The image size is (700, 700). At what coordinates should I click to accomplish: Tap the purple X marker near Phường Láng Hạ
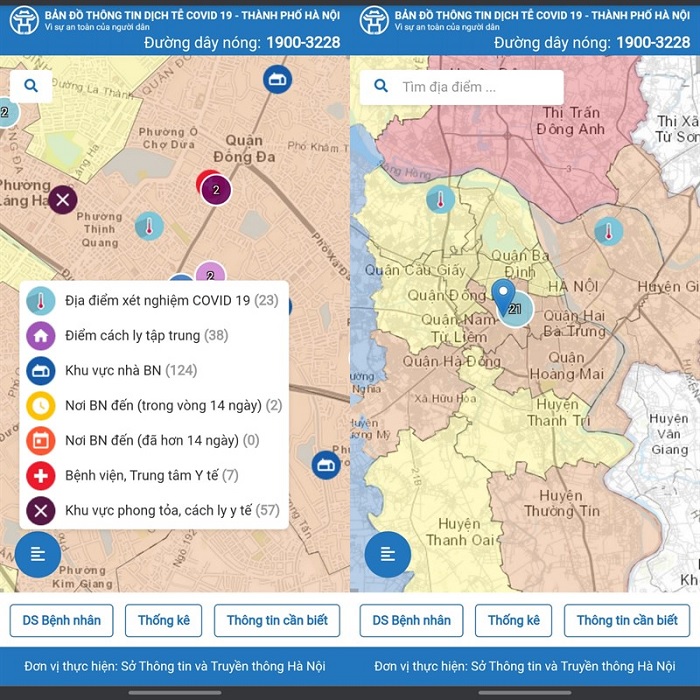pos(63,200)
